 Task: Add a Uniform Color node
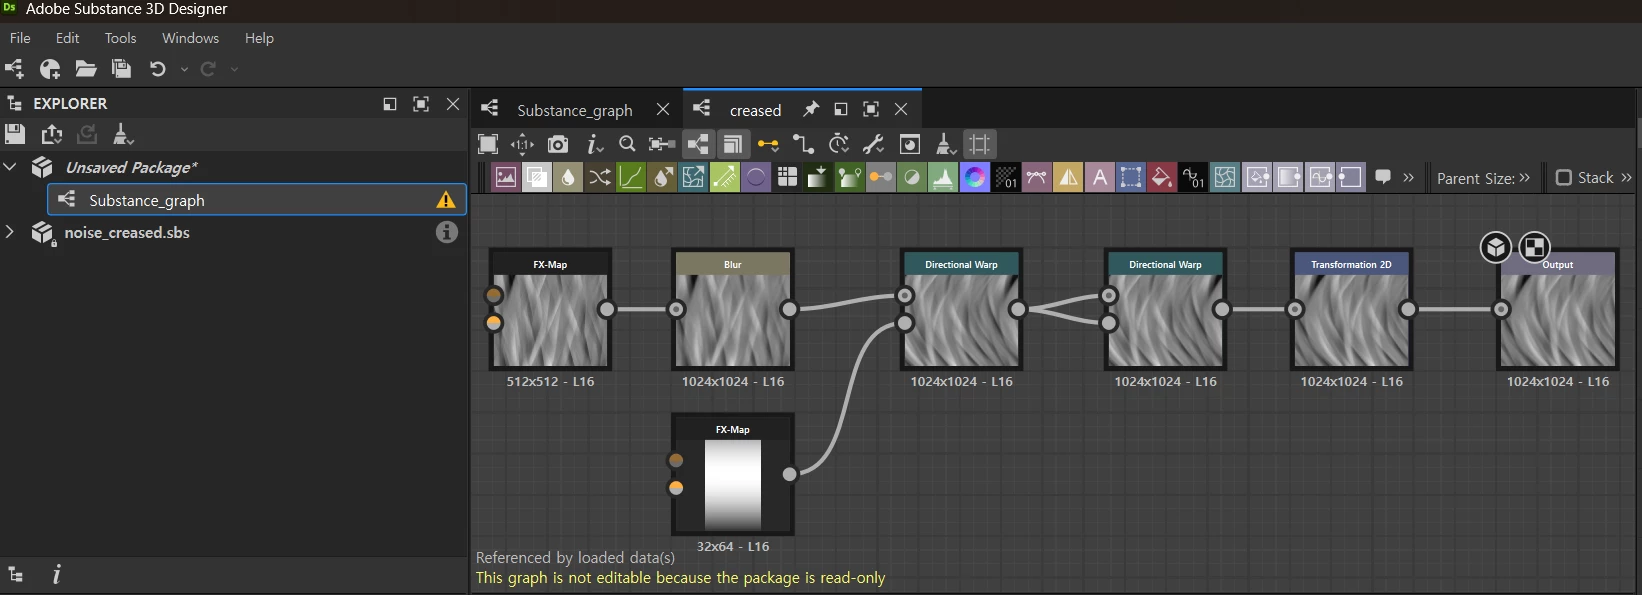pos(1161,178)
